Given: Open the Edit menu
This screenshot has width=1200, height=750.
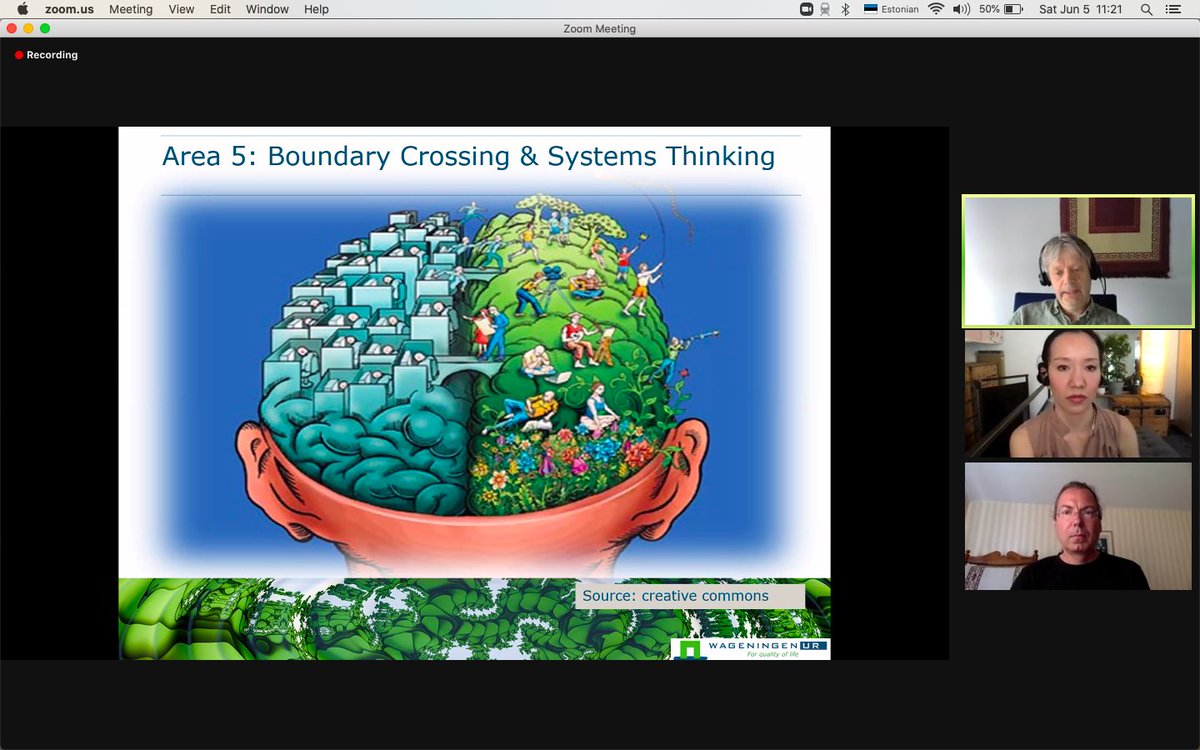Looking at the screenshot, I should [220, 9].
